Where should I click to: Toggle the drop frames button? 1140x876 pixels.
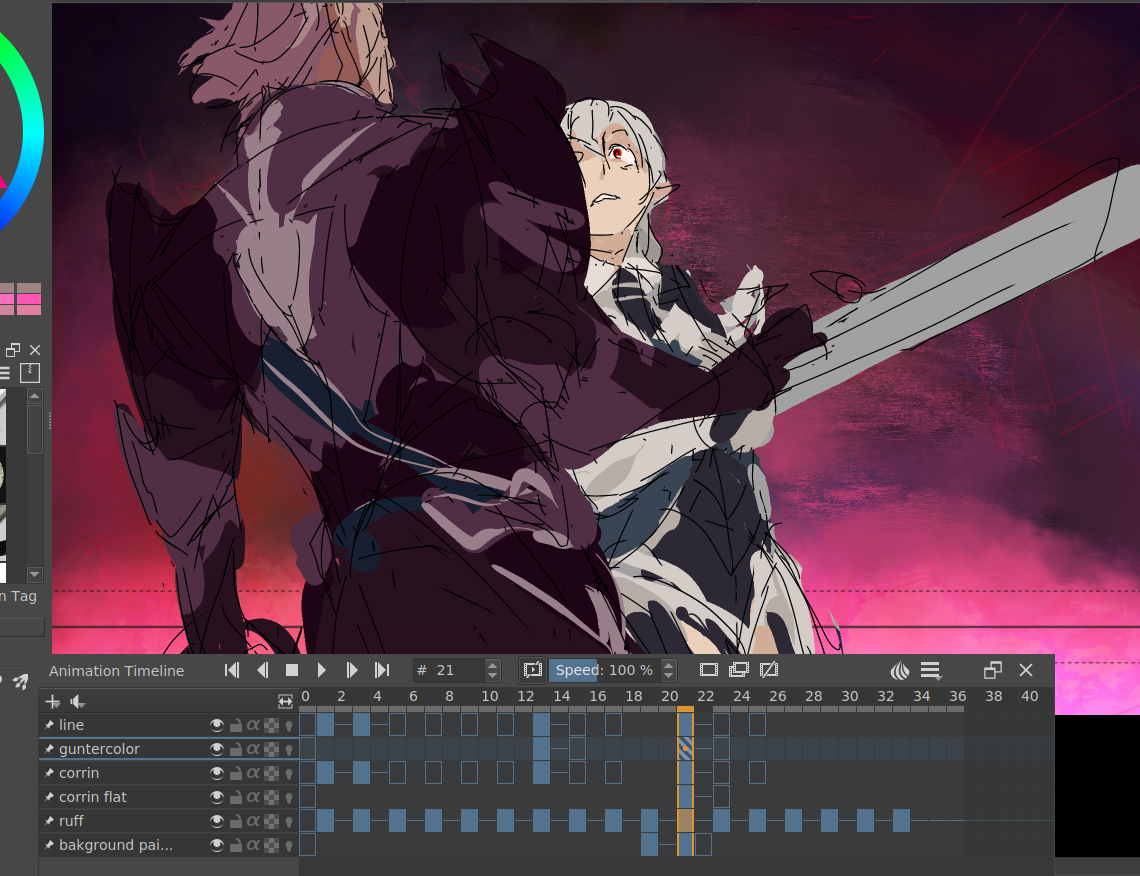(x=532, y=670)
